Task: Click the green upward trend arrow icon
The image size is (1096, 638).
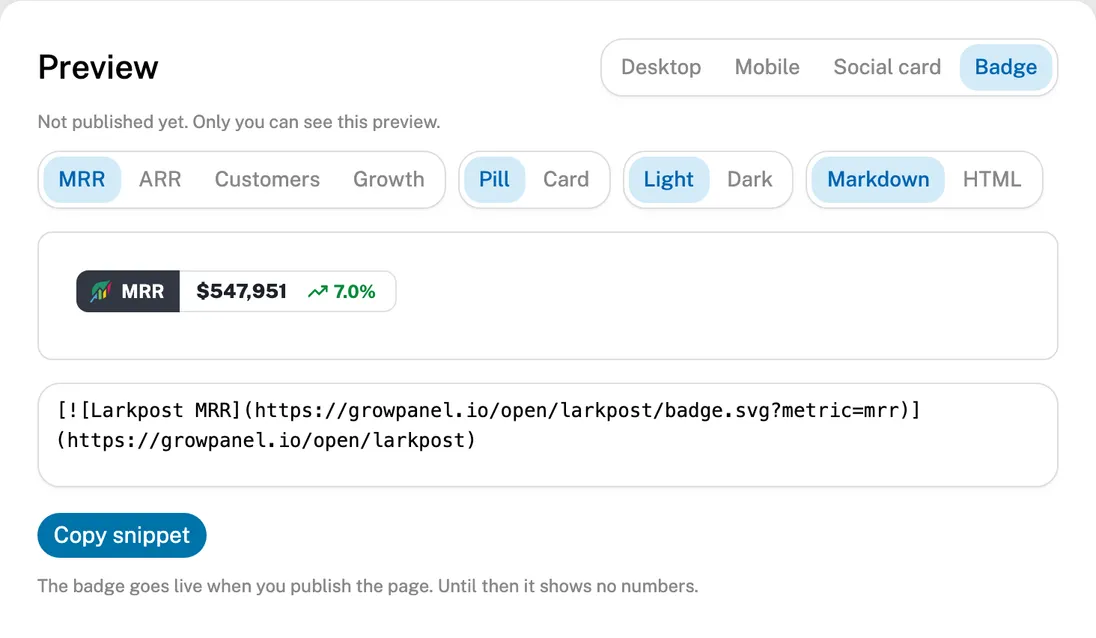Action: click(318, 291)
